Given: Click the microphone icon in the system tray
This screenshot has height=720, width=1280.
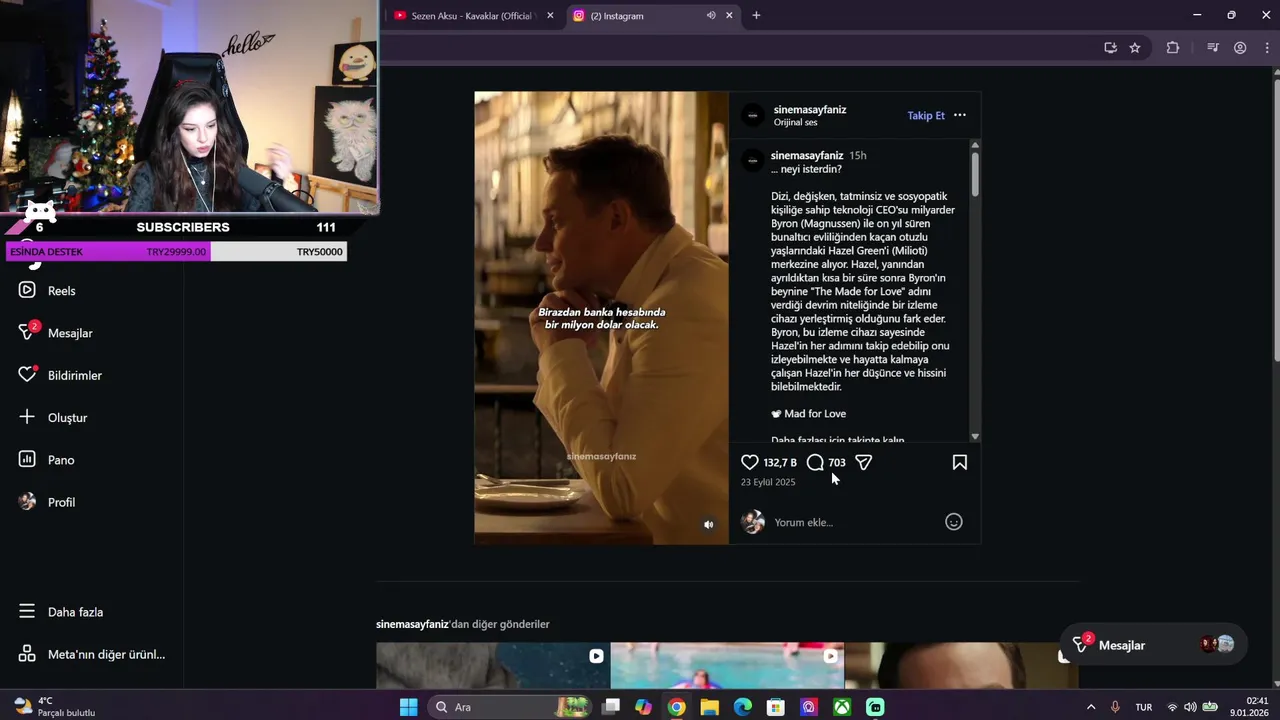Looking at the screenshot, I should pos(1115,707).
